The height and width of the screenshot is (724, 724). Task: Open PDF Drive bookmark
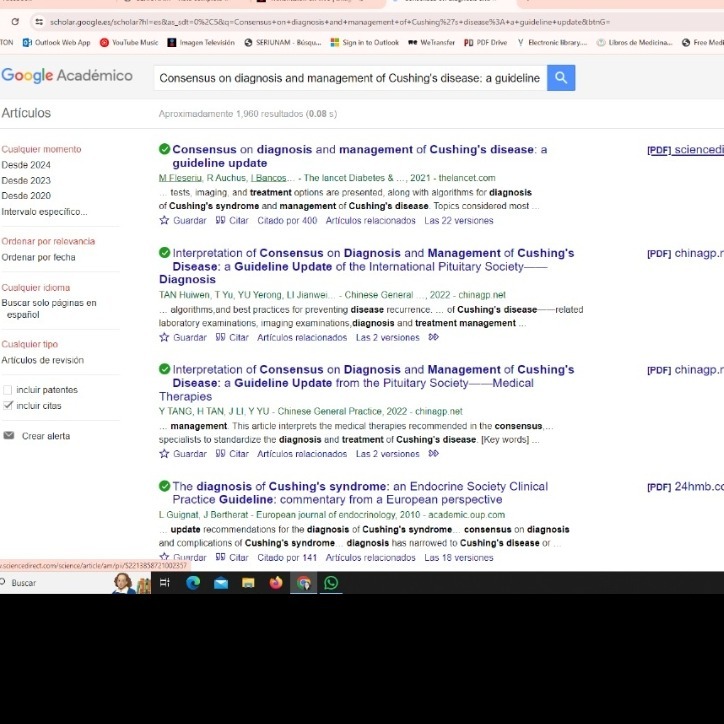click(485, 42)
